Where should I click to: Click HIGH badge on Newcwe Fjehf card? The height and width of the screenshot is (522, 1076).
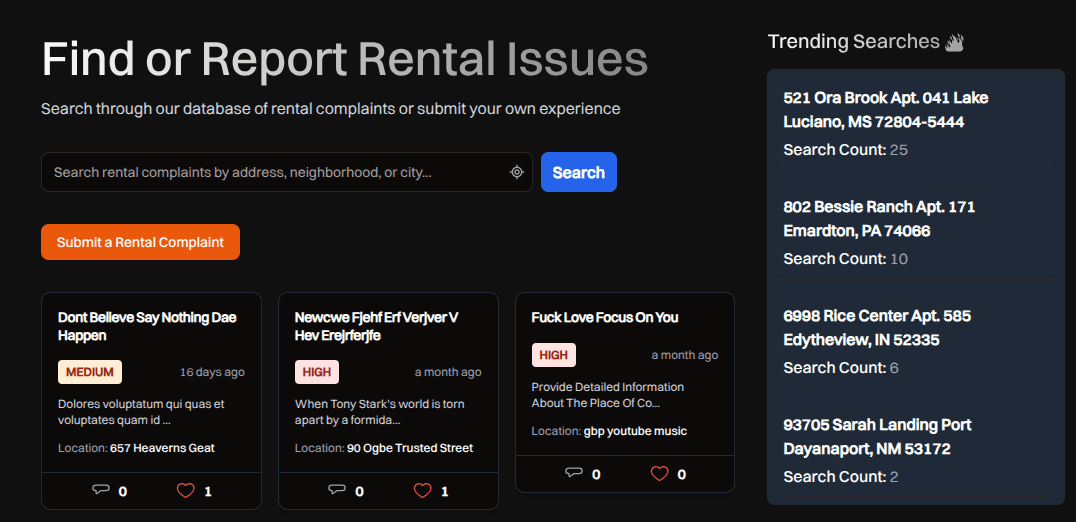316,372
